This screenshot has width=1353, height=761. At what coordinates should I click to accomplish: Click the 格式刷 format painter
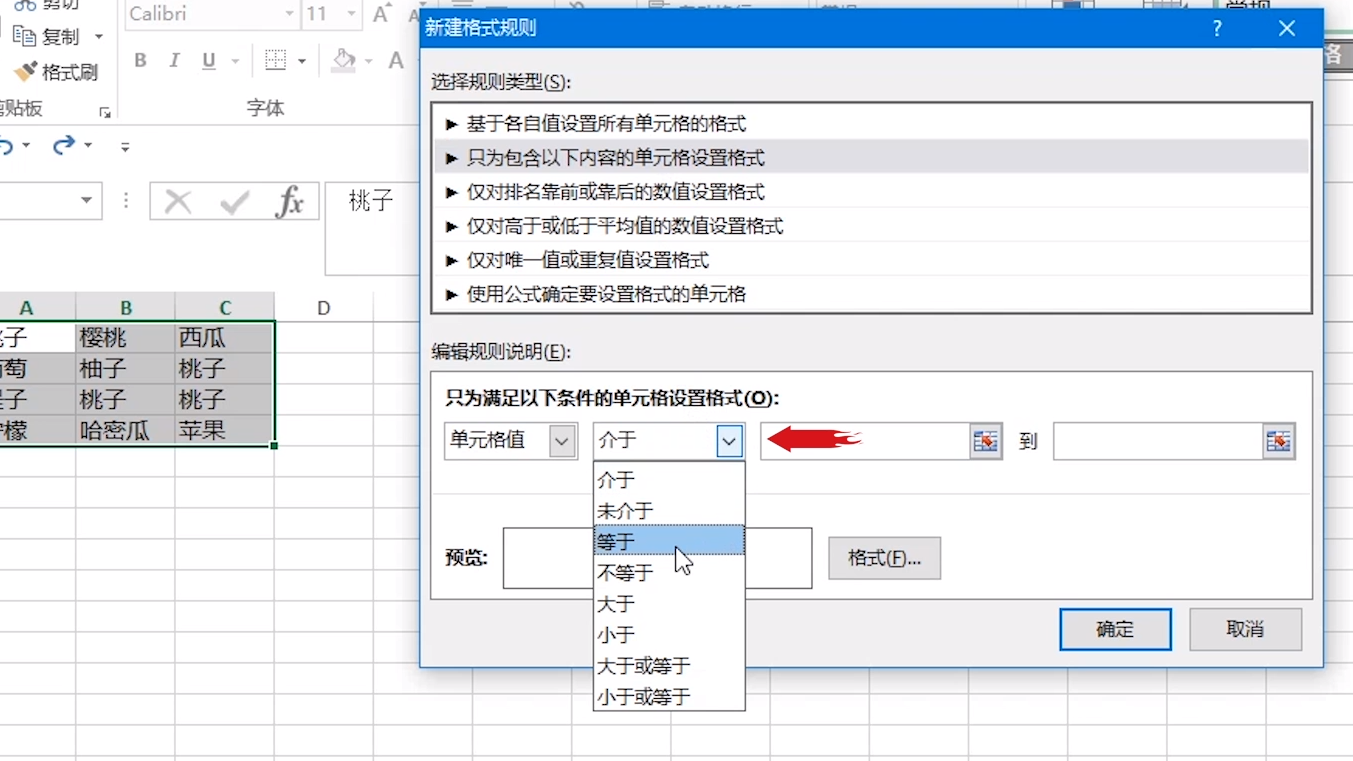[x=56, y=72]
